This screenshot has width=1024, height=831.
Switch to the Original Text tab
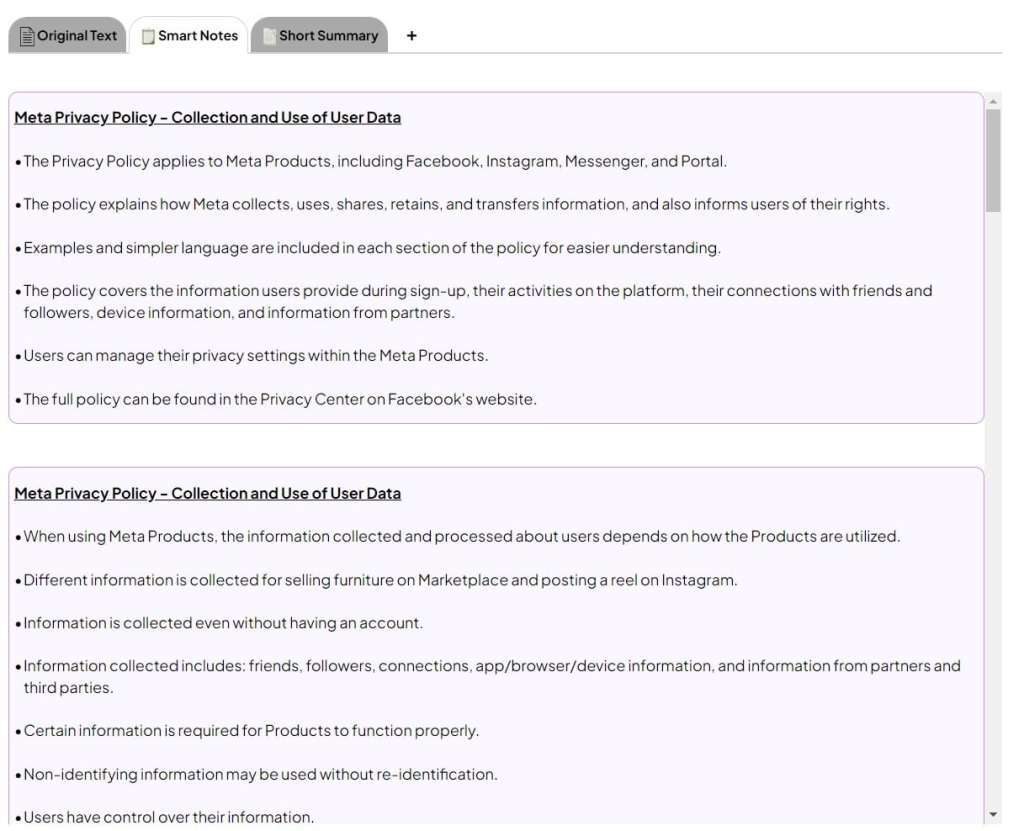click(77, 36)
